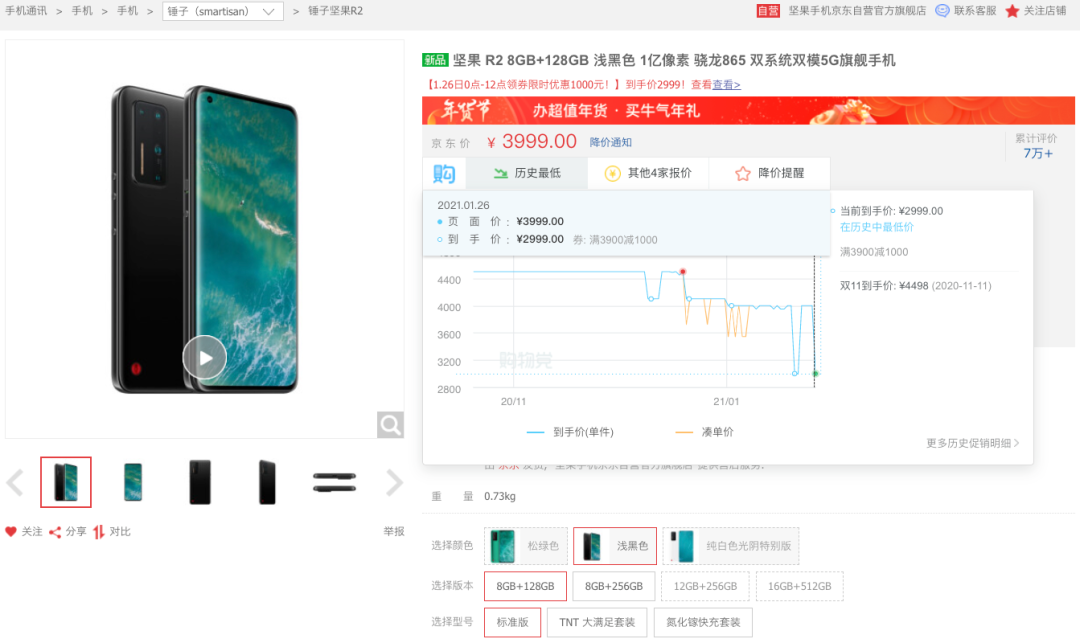This screenshot has width=1080, height=643.
Task: Click the 联系客服 chat icon
Action: pos(942,11)
